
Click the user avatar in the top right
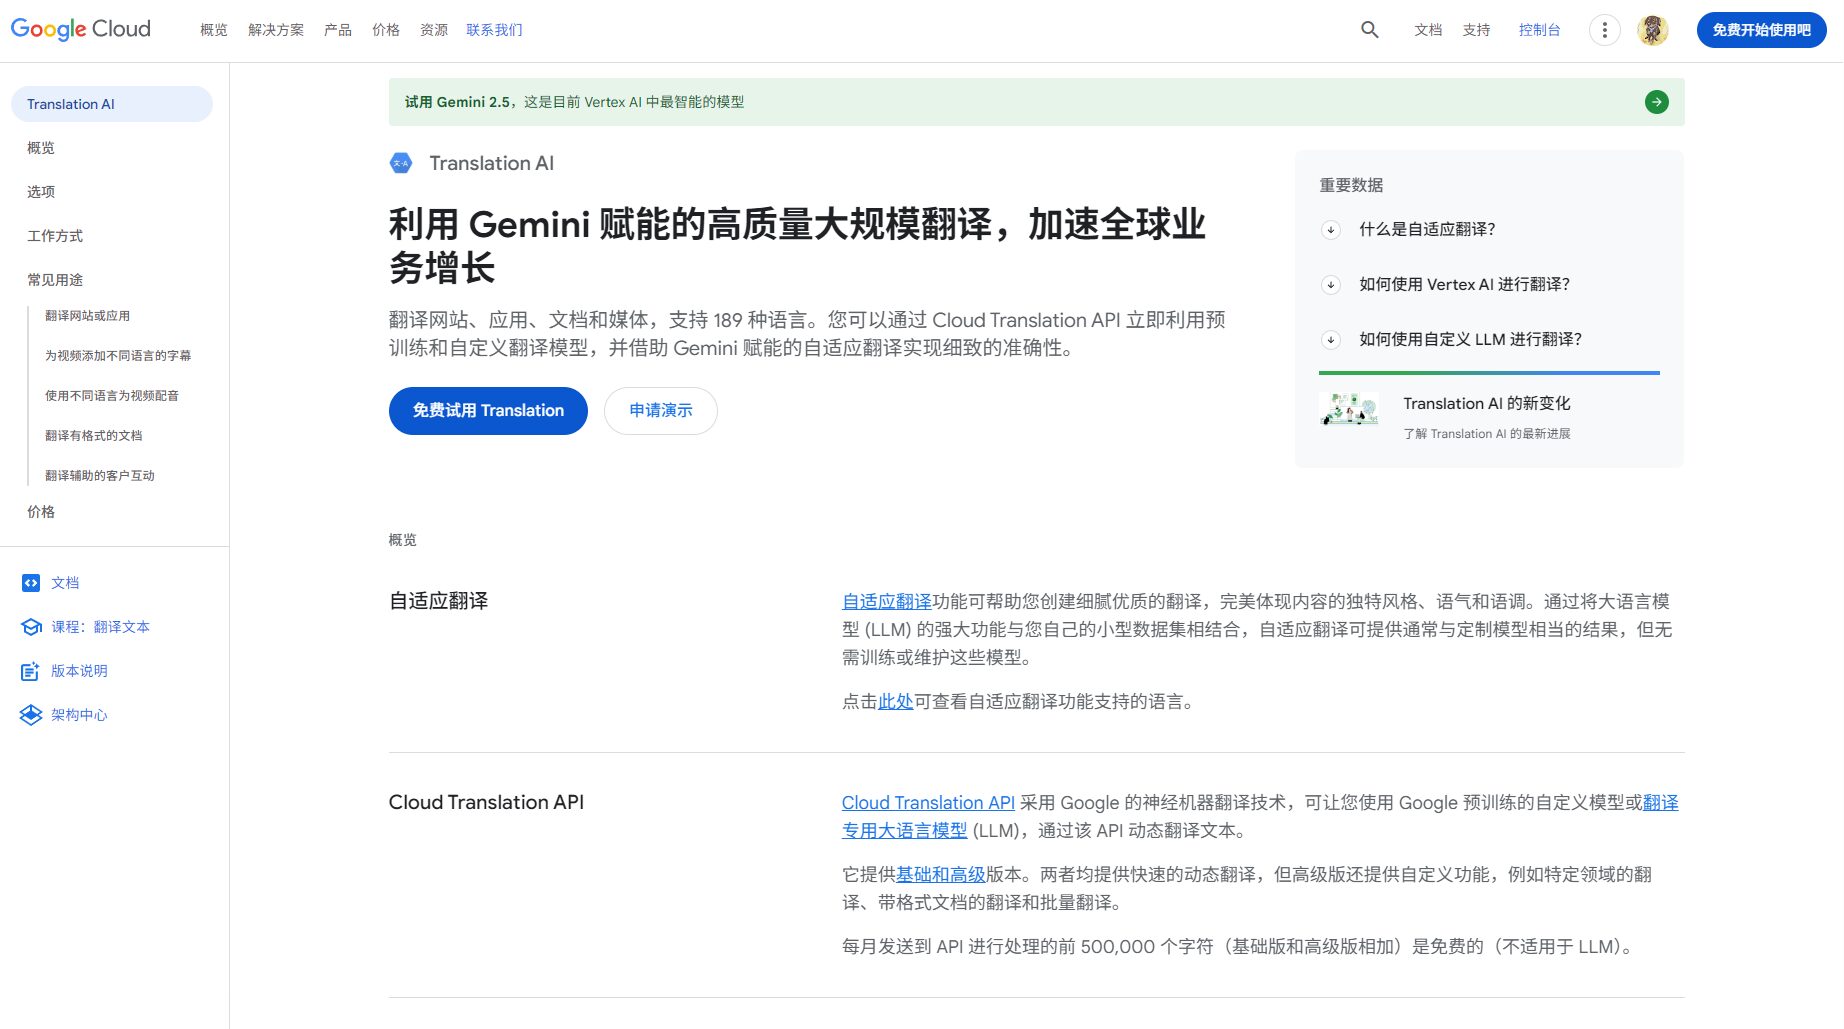click(1652, 30)
